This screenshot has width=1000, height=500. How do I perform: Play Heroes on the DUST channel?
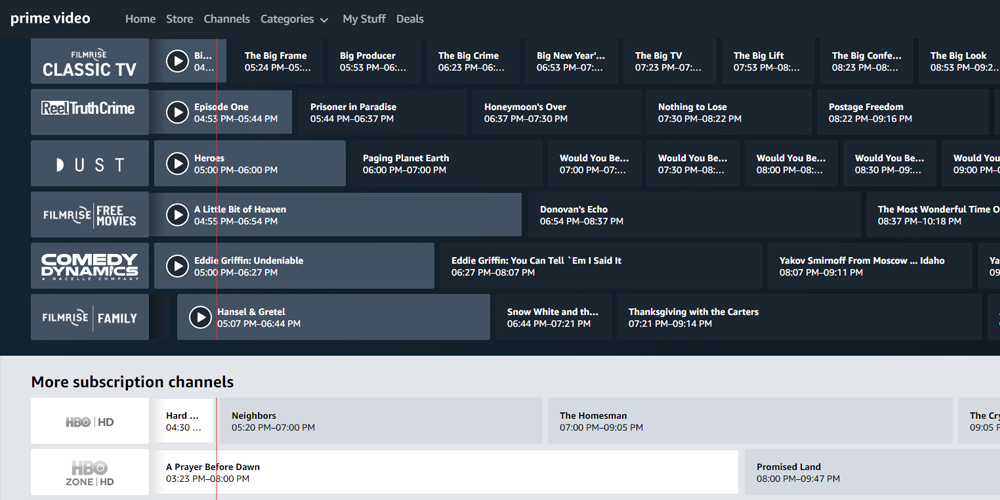click(x=177, y=163)
